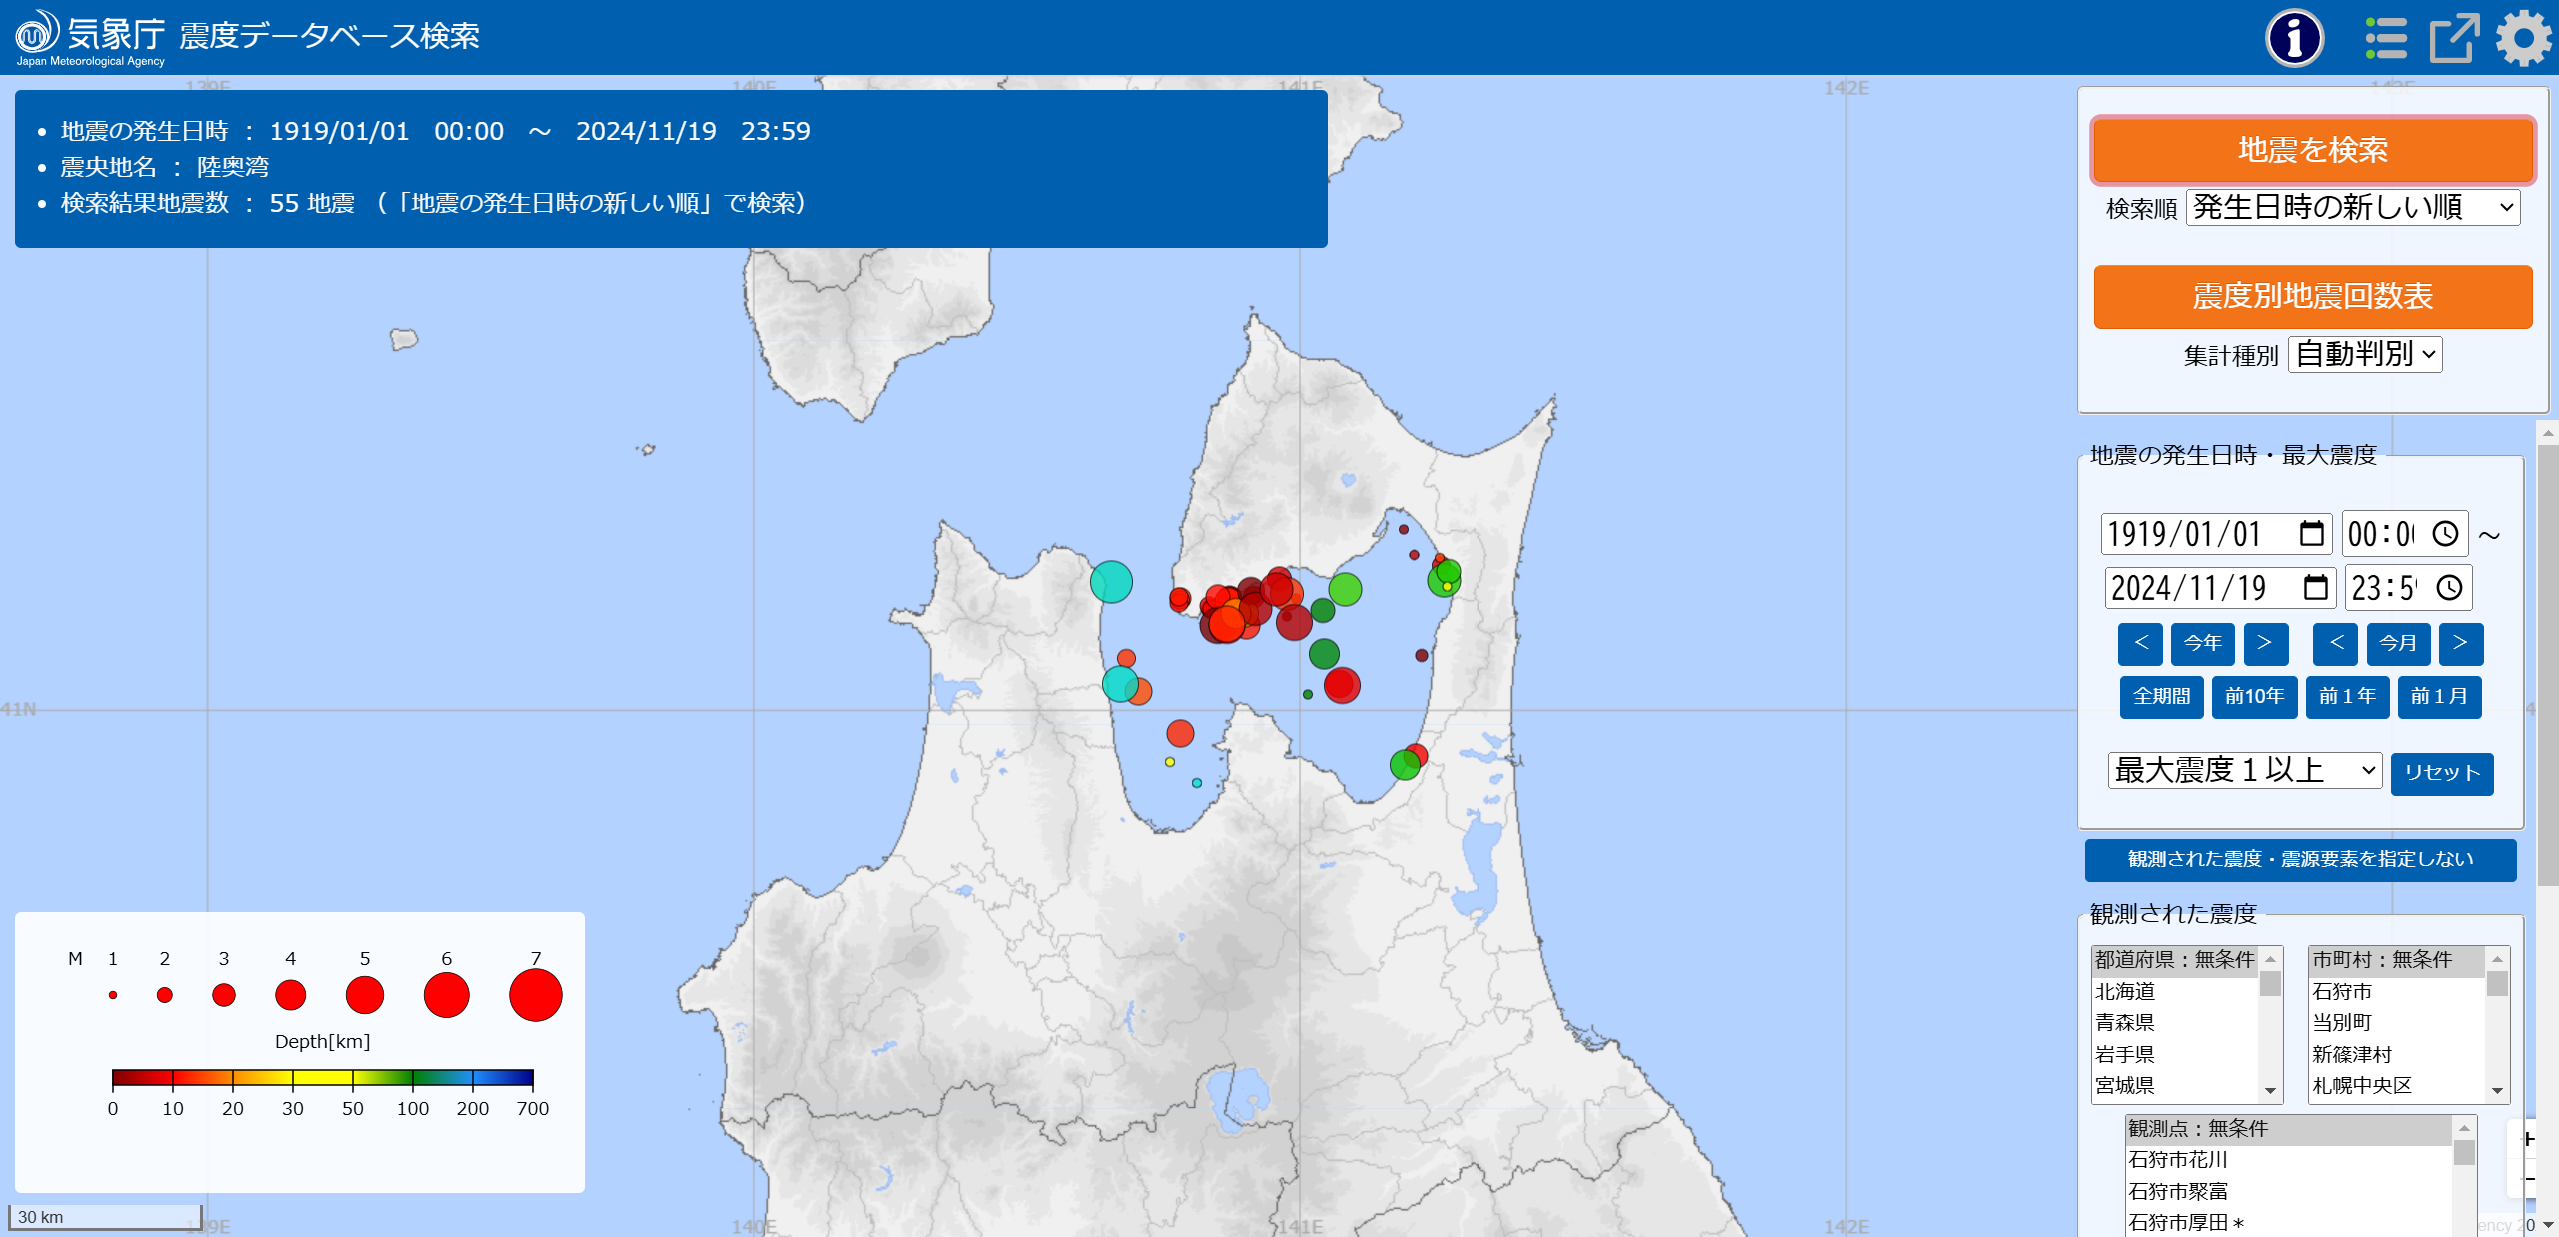
Task: Click clock icon on start time
Action: (2445, 533)
